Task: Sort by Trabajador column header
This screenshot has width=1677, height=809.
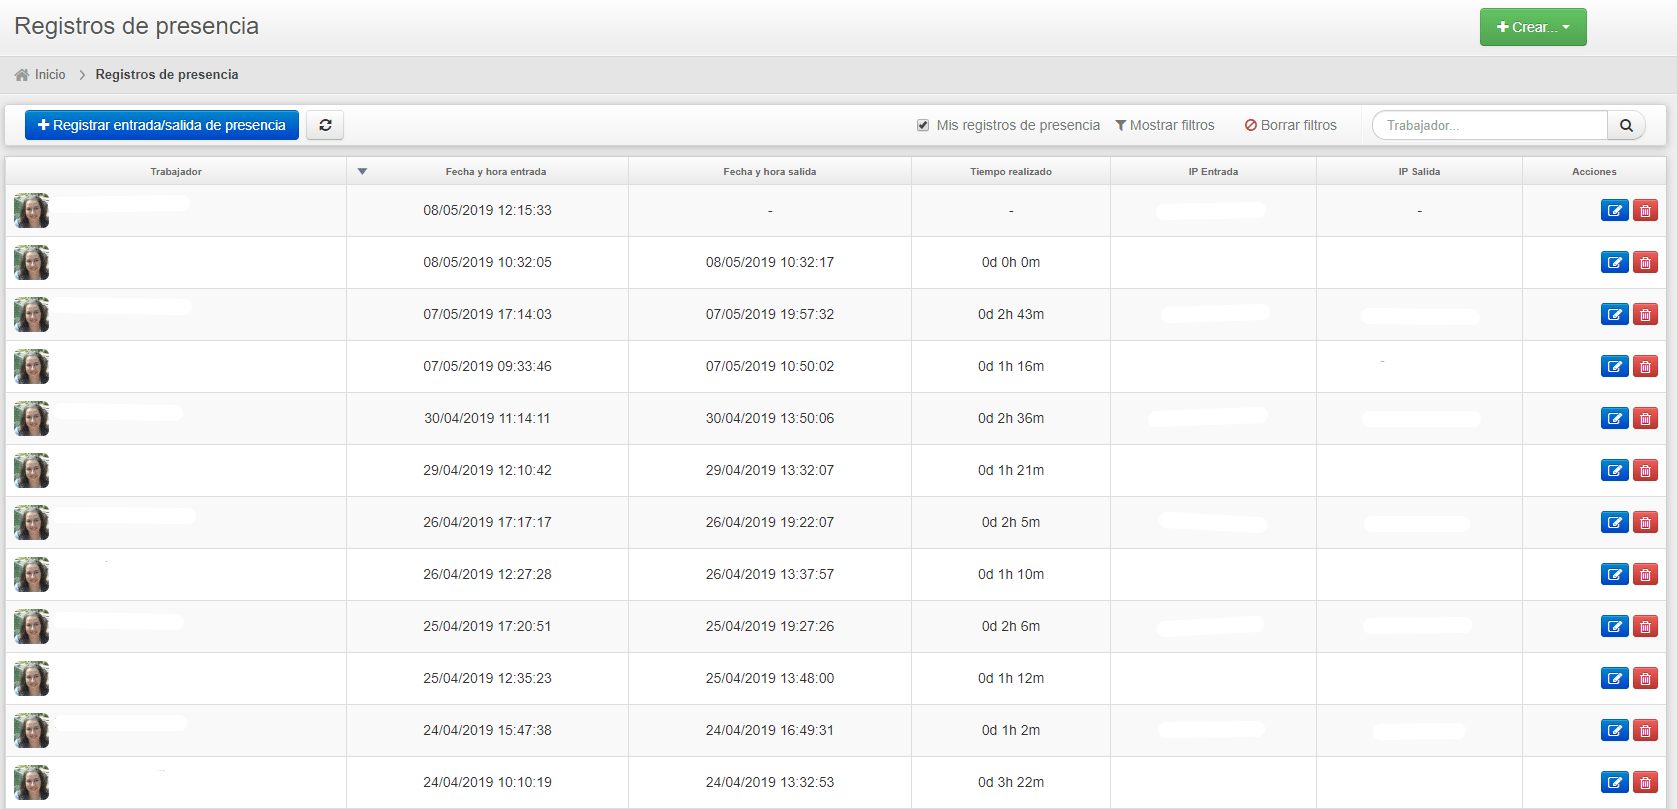Action: [176, 171]
